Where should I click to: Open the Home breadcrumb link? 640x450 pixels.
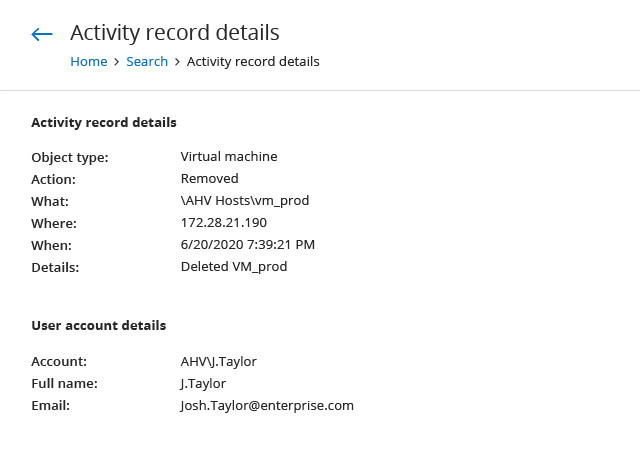tap(88, 62)
